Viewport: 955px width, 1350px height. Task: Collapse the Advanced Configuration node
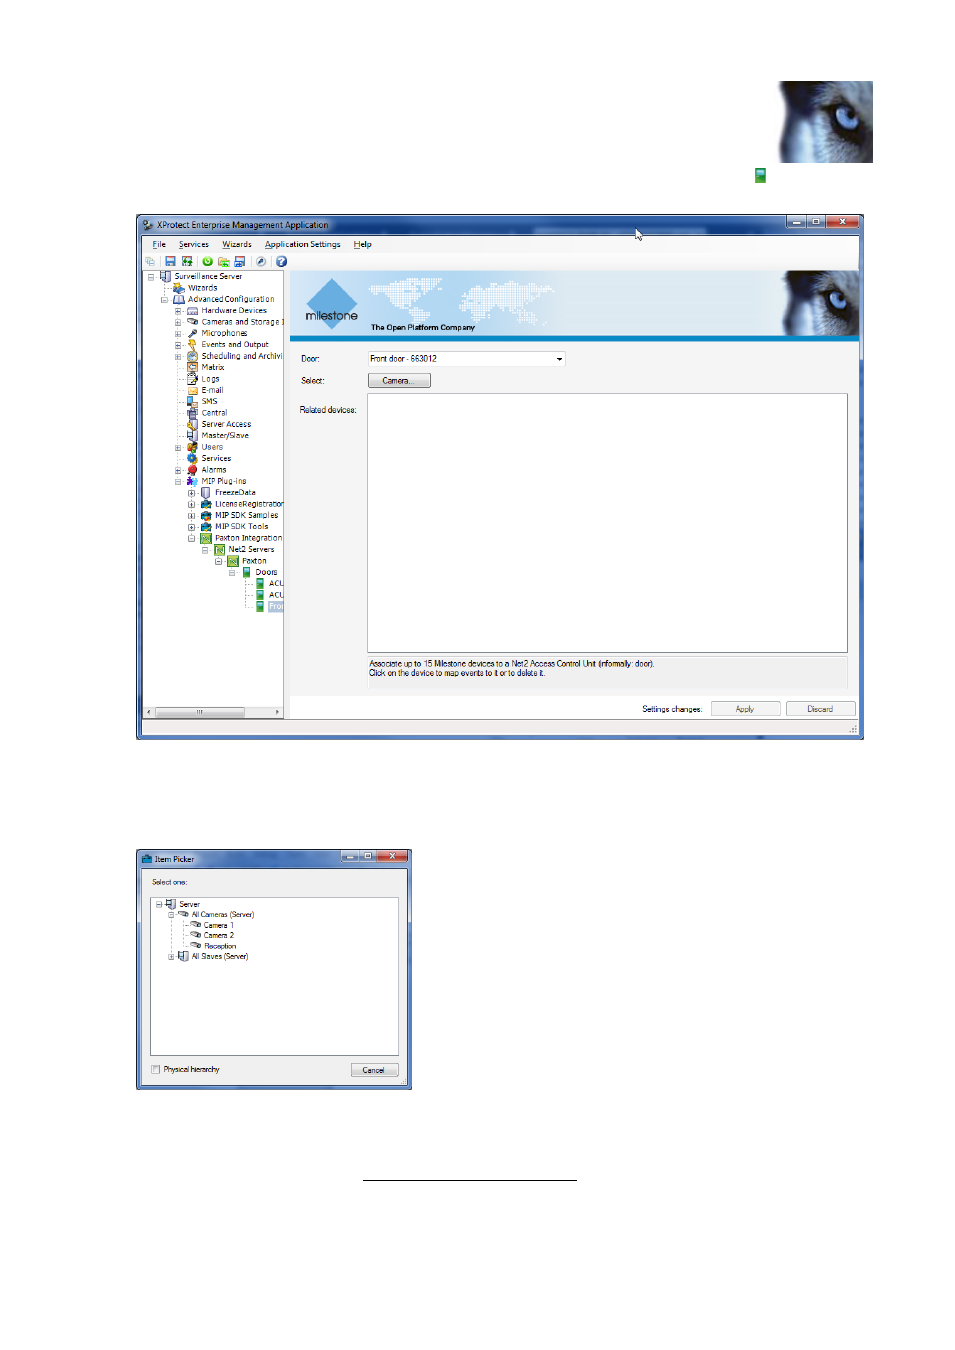point(164,300)
